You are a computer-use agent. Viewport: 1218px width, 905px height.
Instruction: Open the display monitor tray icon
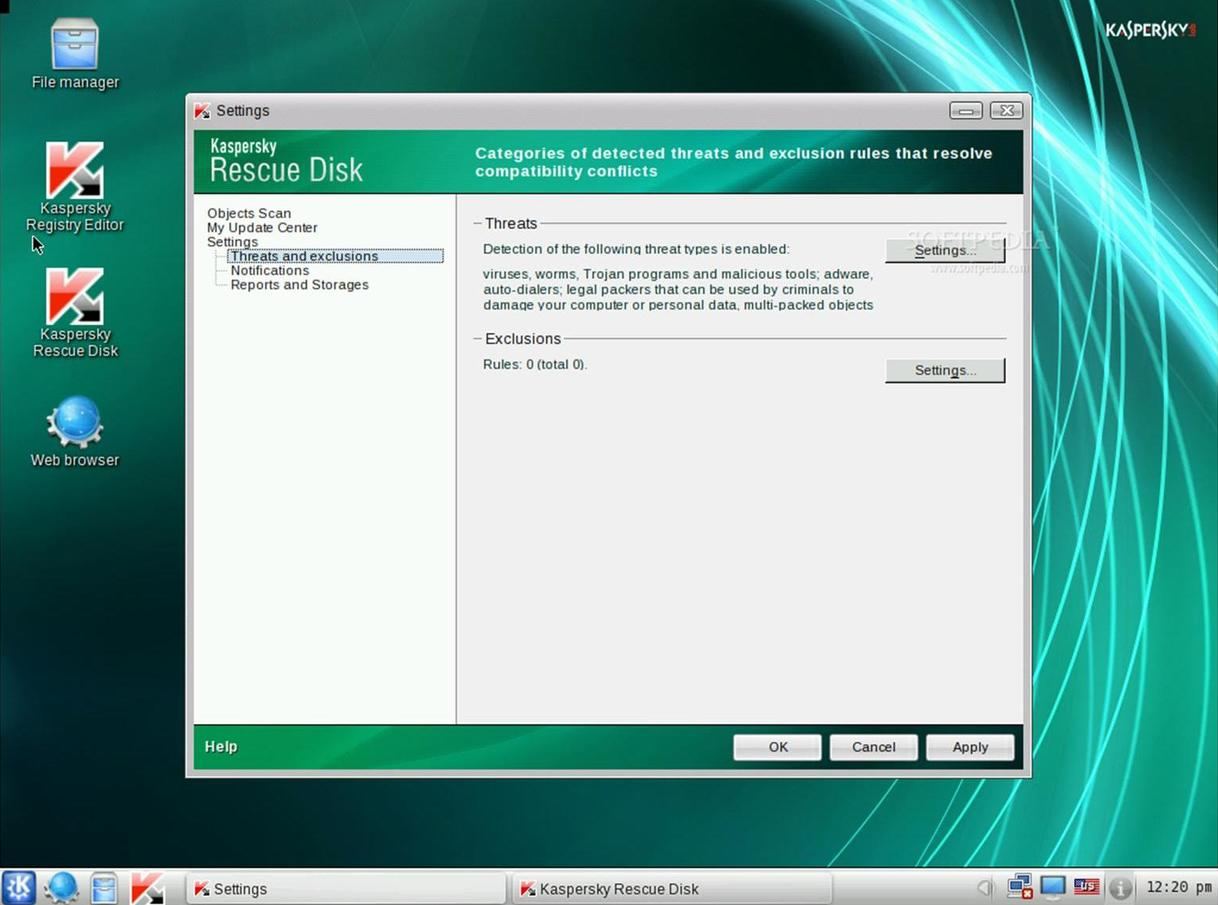point(1053,887)
